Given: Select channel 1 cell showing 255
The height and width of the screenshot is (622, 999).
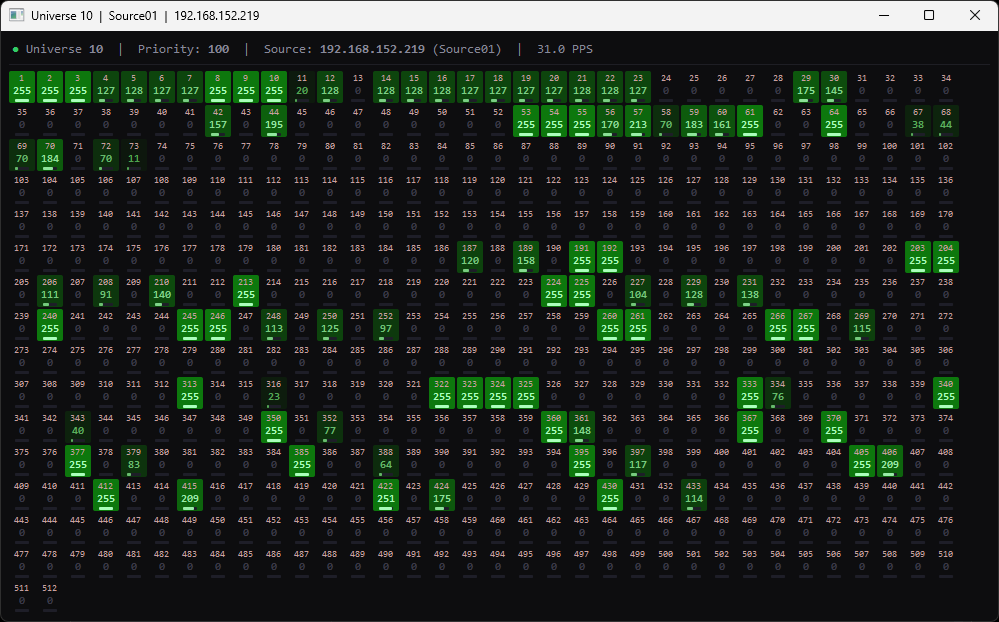Looking at the screenshot, I should (21, 87).
